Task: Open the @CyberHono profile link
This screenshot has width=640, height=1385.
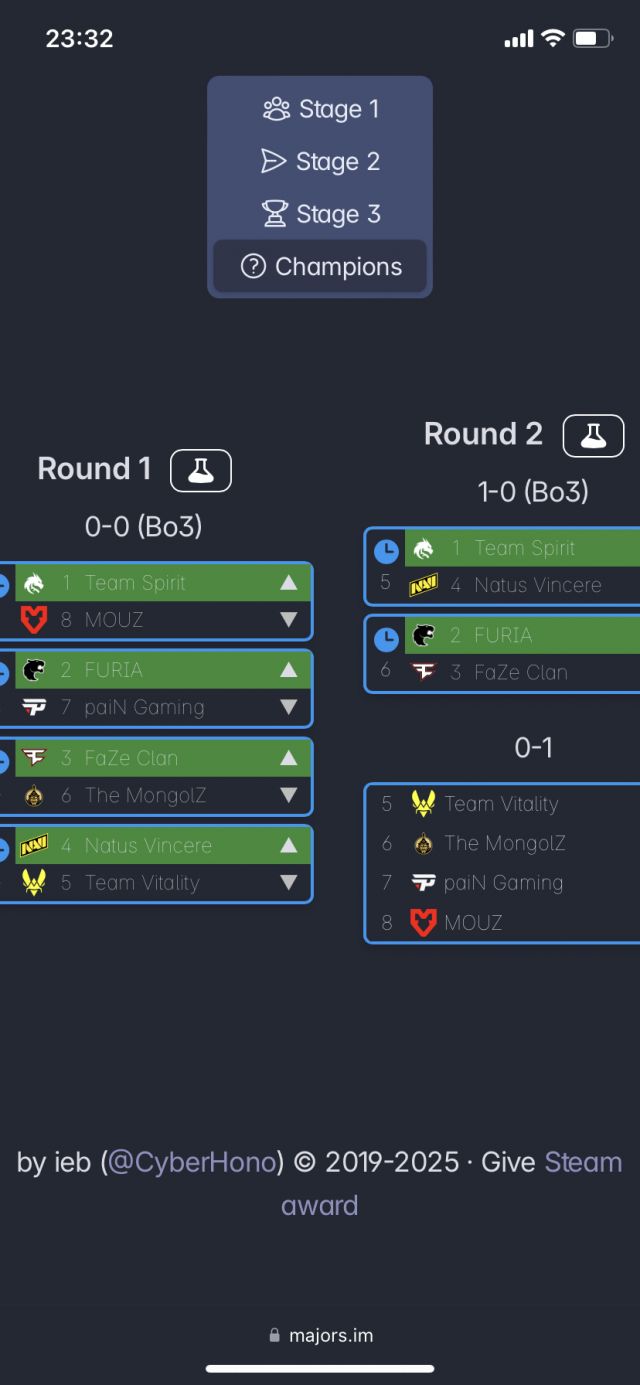Action: (x=192, y=1162)
